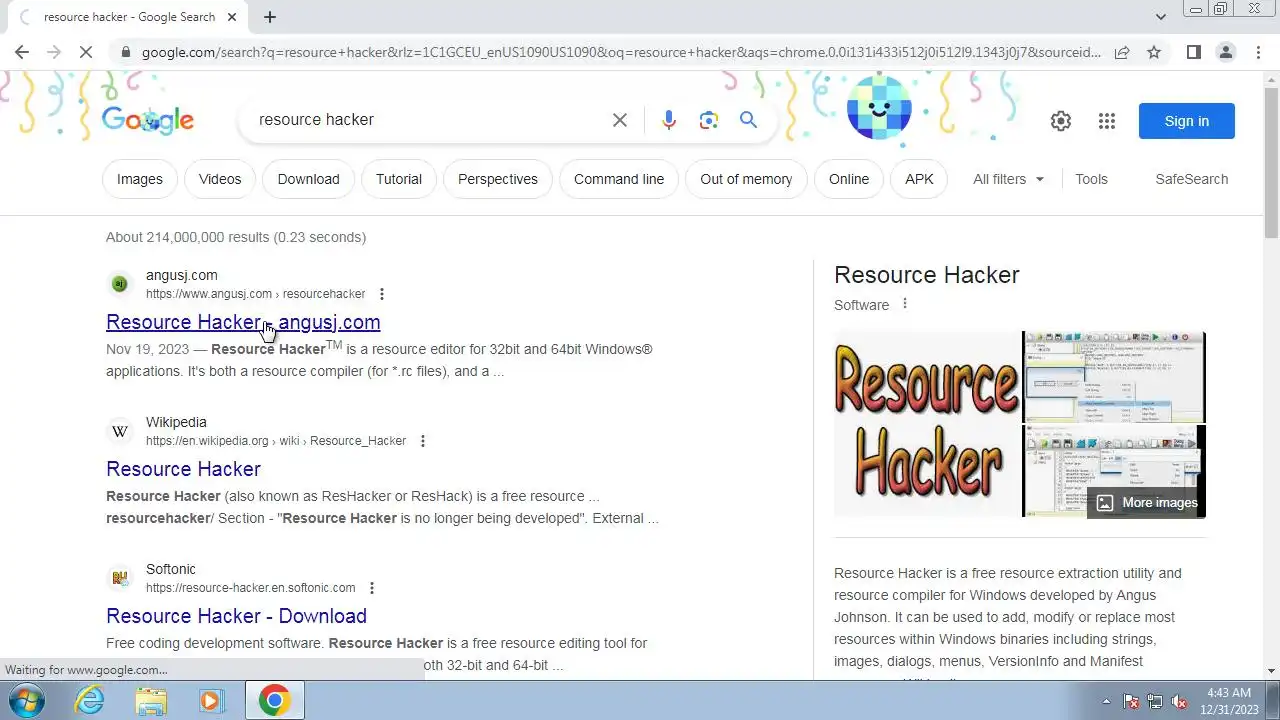Open more options for the Softonic result

click(x=371, y=588)
